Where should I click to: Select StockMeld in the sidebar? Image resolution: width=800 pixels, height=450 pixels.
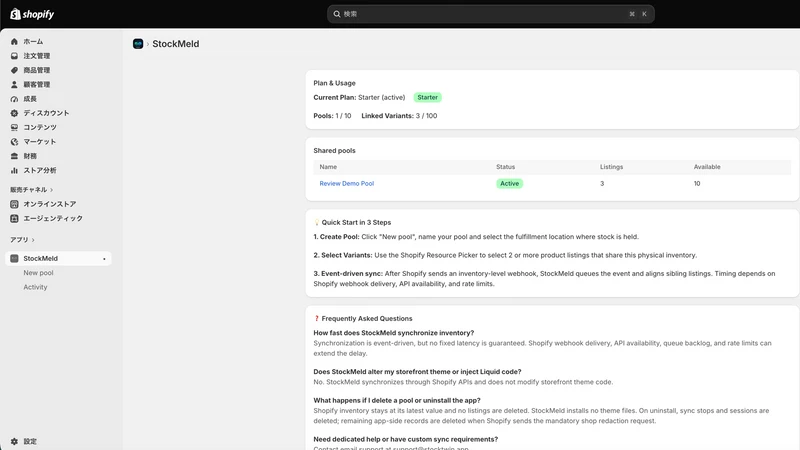[x=58, y=258]
